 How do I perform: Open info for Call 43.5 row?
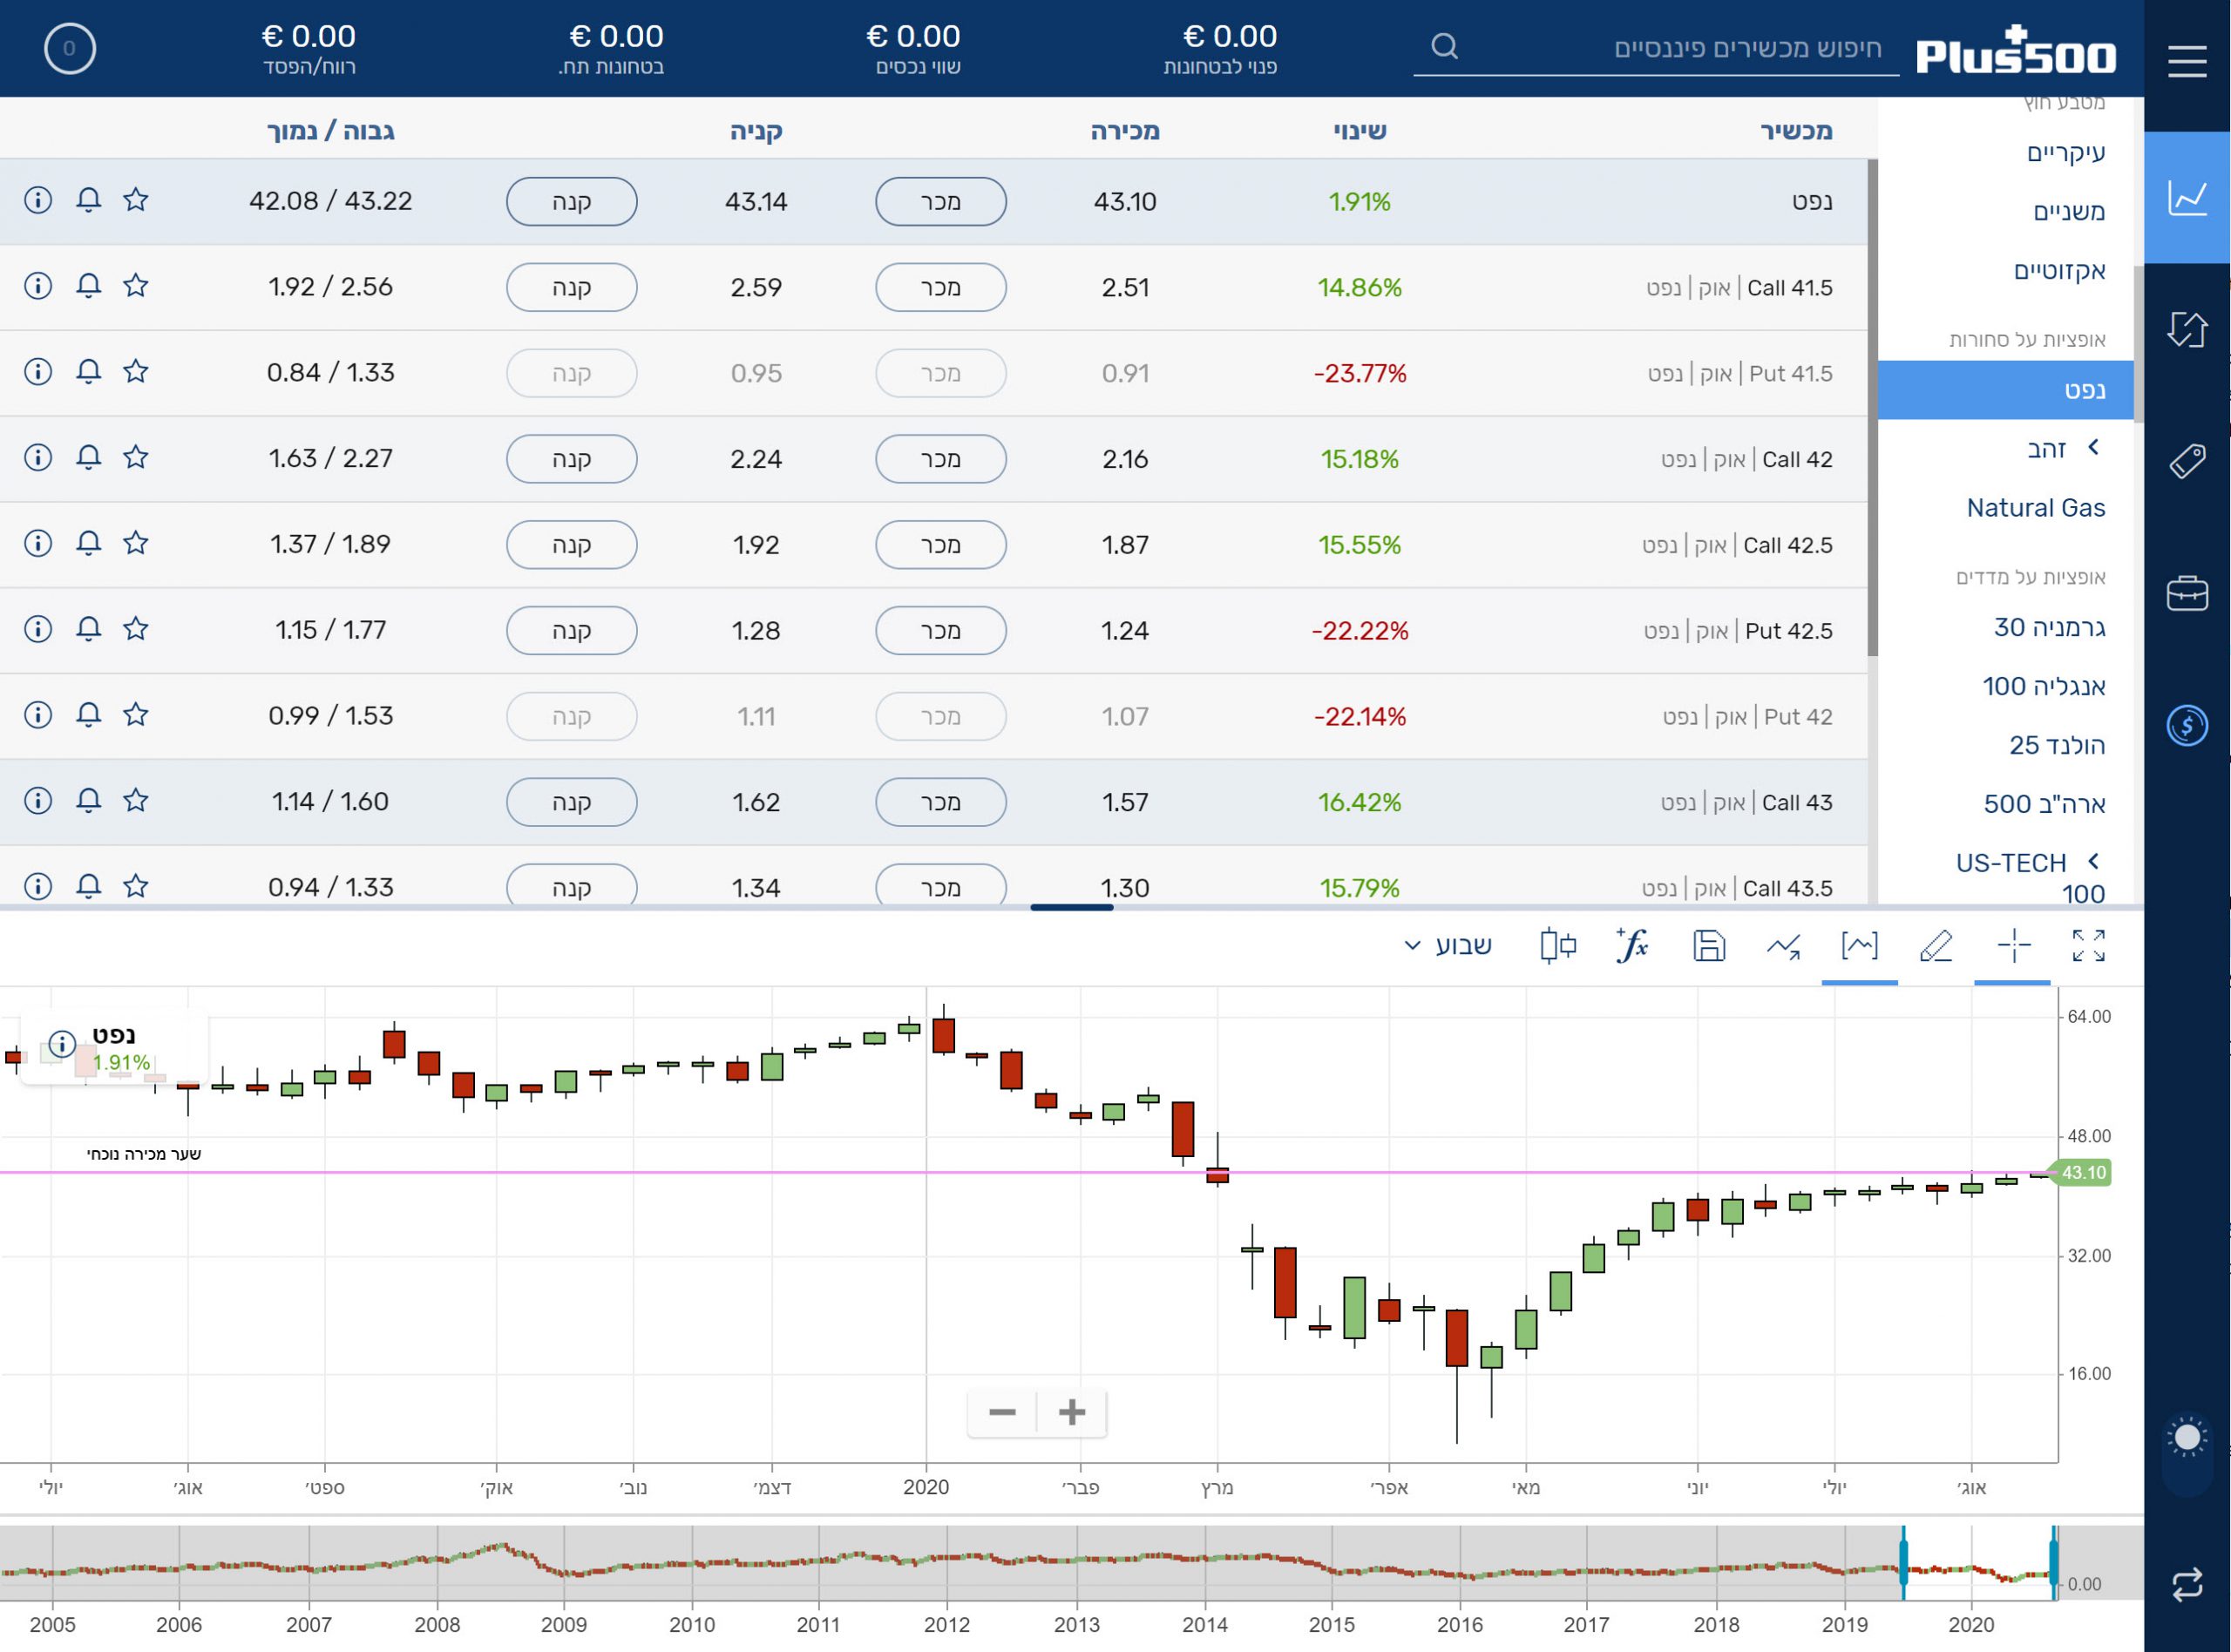[x=38, y=887]
